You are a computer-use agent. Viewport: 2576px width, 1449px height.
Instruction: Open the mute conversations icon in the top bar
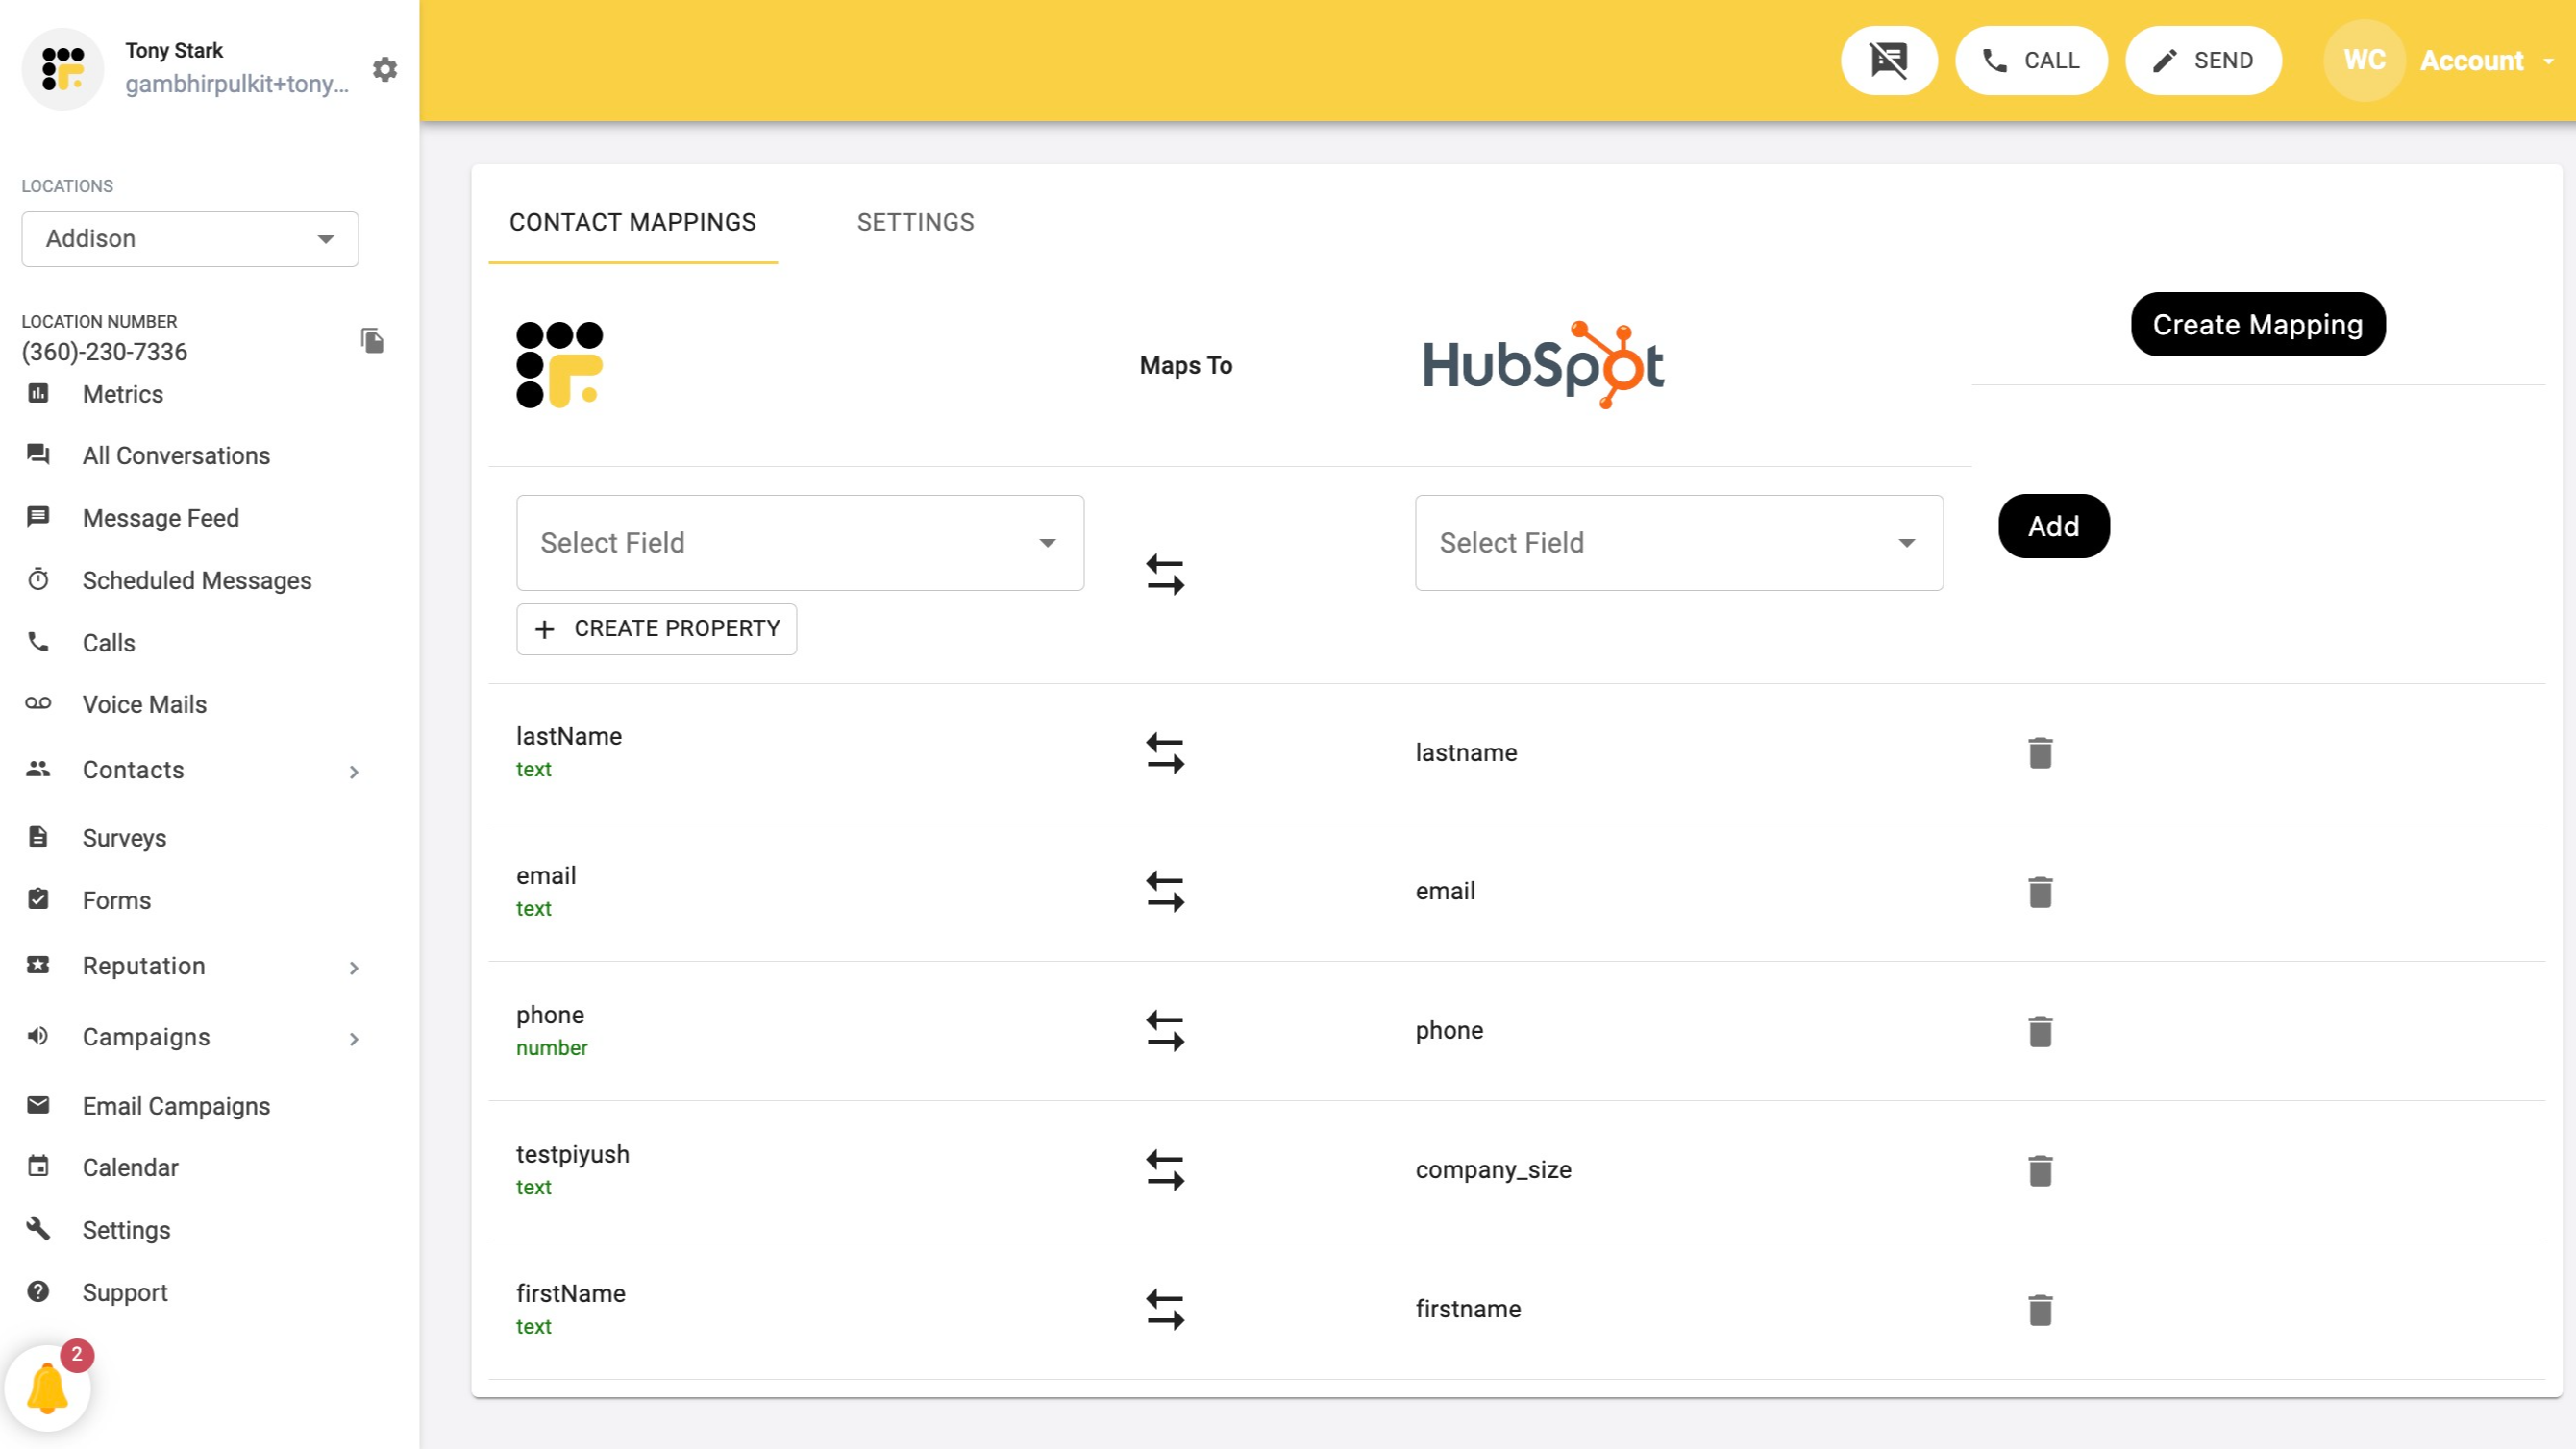tap(1889, 60)
